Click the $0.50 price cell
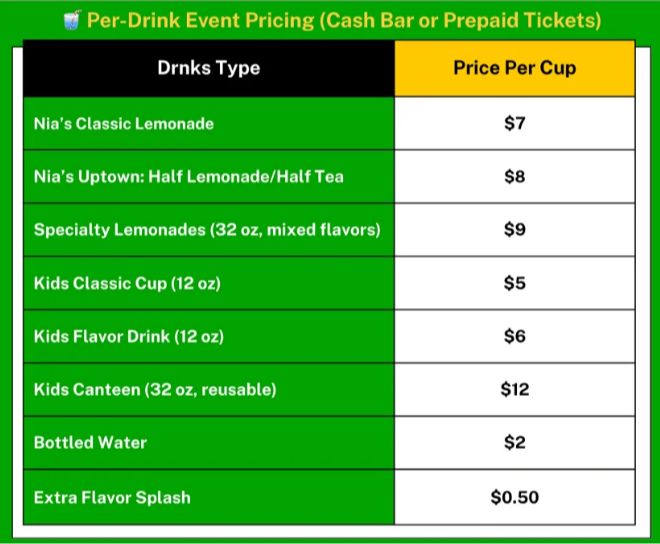The height and width of the screenshot is (544, 660). coord(514,497)
